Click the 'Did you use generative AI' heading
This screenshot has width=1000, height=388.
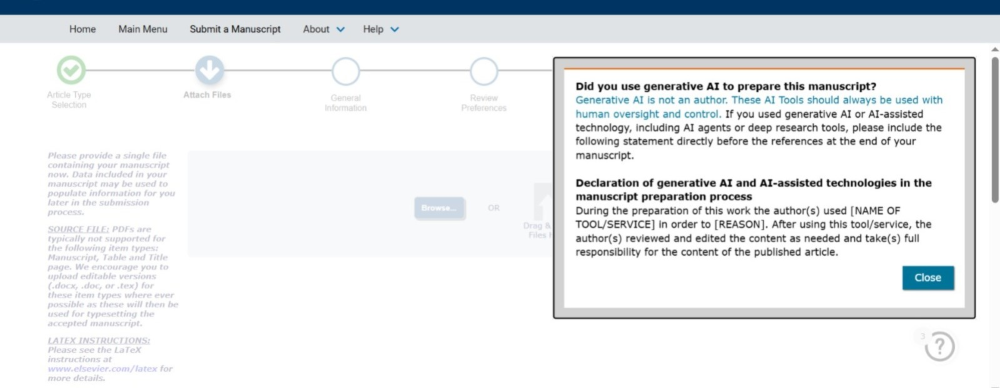726,86
